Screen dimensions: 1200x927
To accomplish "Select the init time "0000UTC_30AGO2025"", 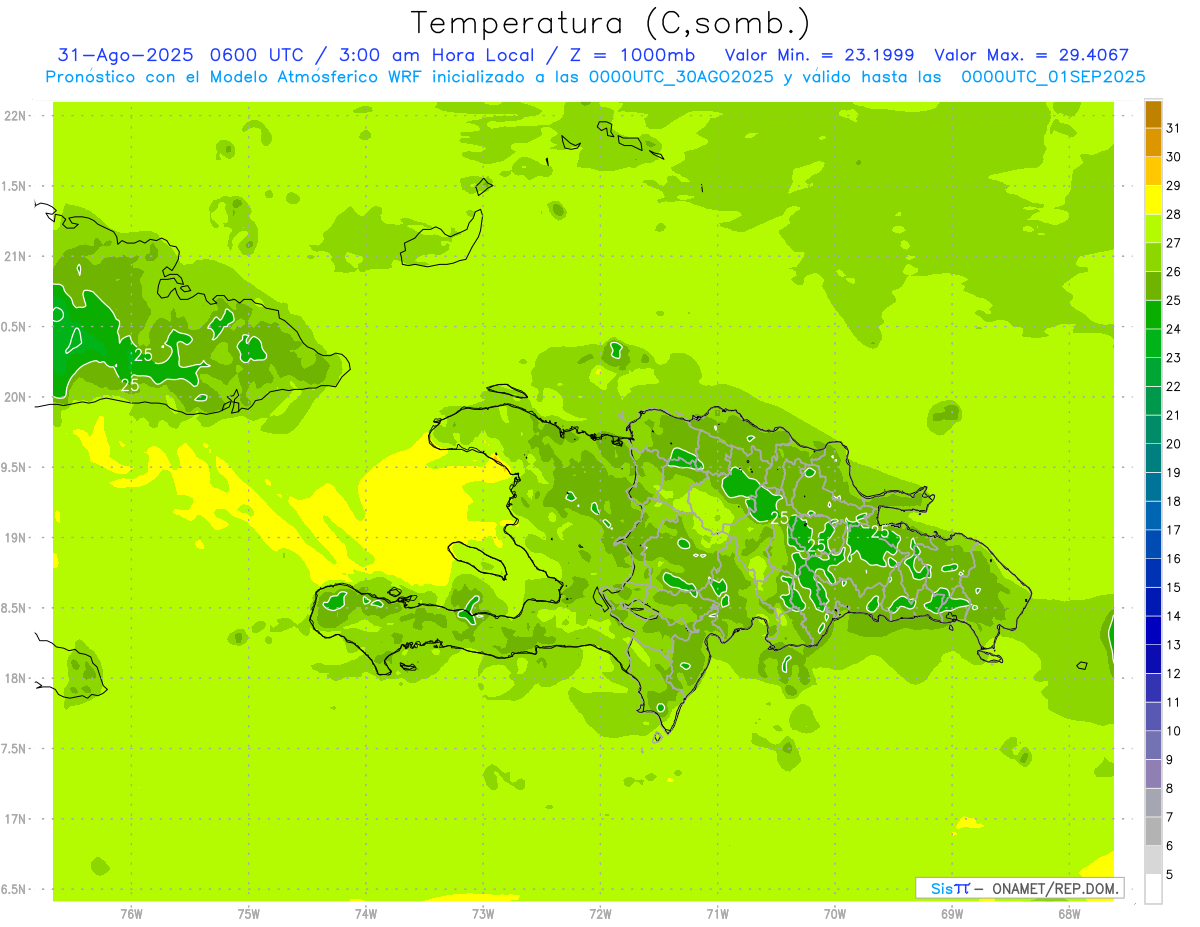I will pyautogui.click(x=681, y=77).
